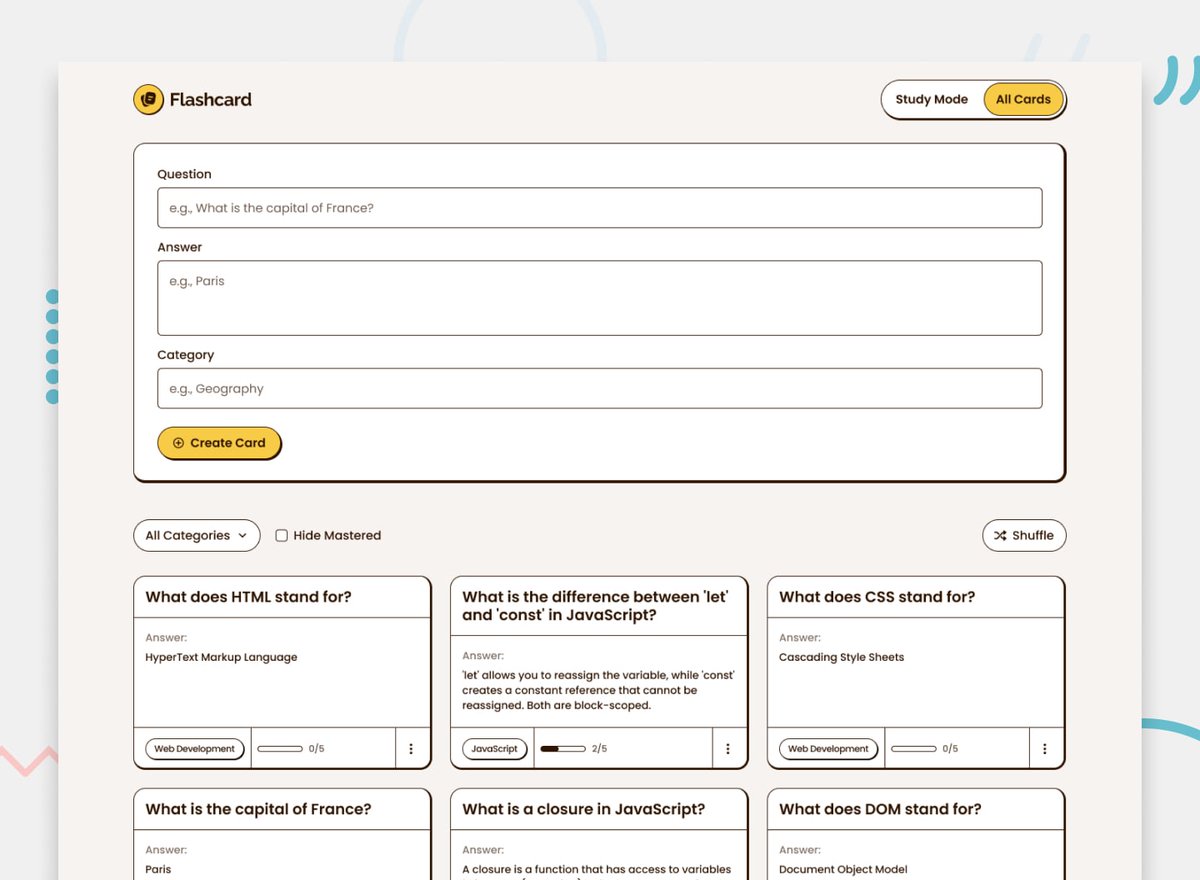The width and height of the screenshot is (1200, 880).
Task: Click the Answer text area
Action: click(x=600, y=297)
